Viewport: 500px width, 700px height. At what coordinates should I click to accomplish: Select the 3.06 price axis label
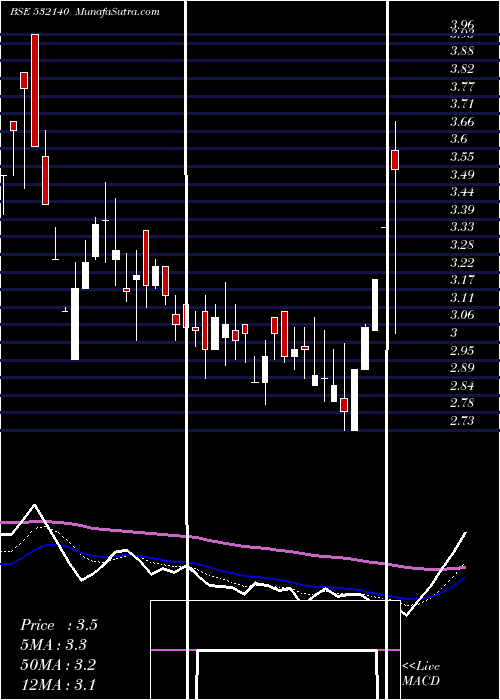[x=462, y=315]
